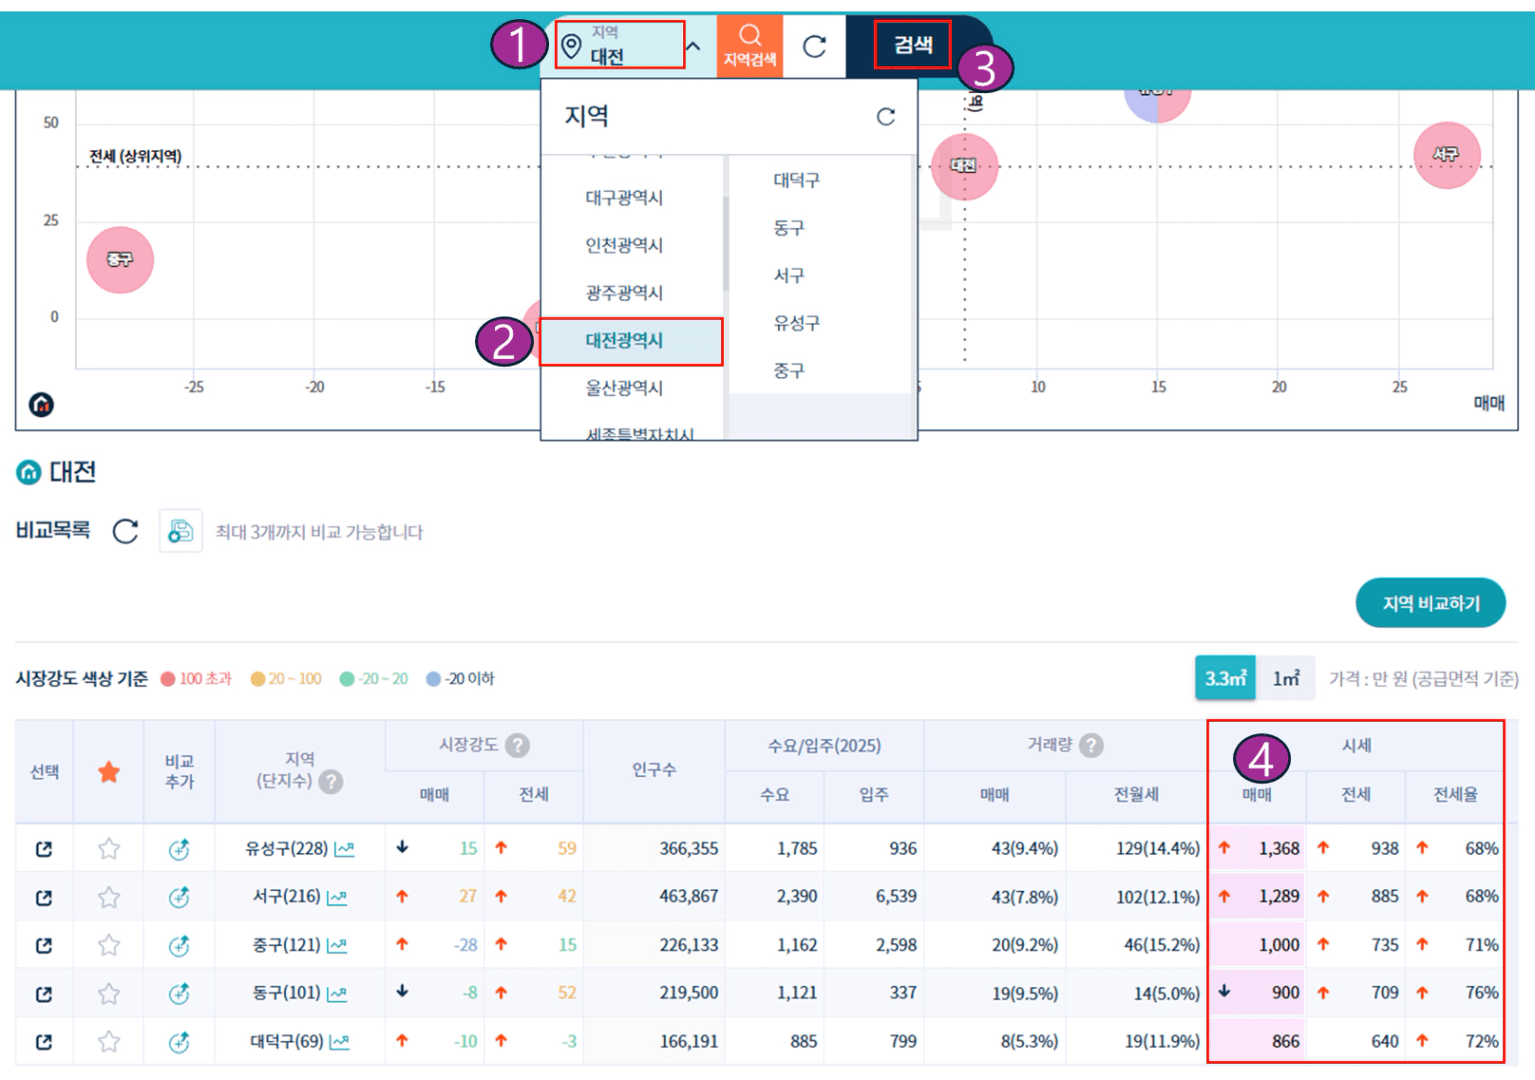This screenshot has height=1080, width=1535.
Task: Click the 대전 bubble on the chart
Action: click(964, 166)
